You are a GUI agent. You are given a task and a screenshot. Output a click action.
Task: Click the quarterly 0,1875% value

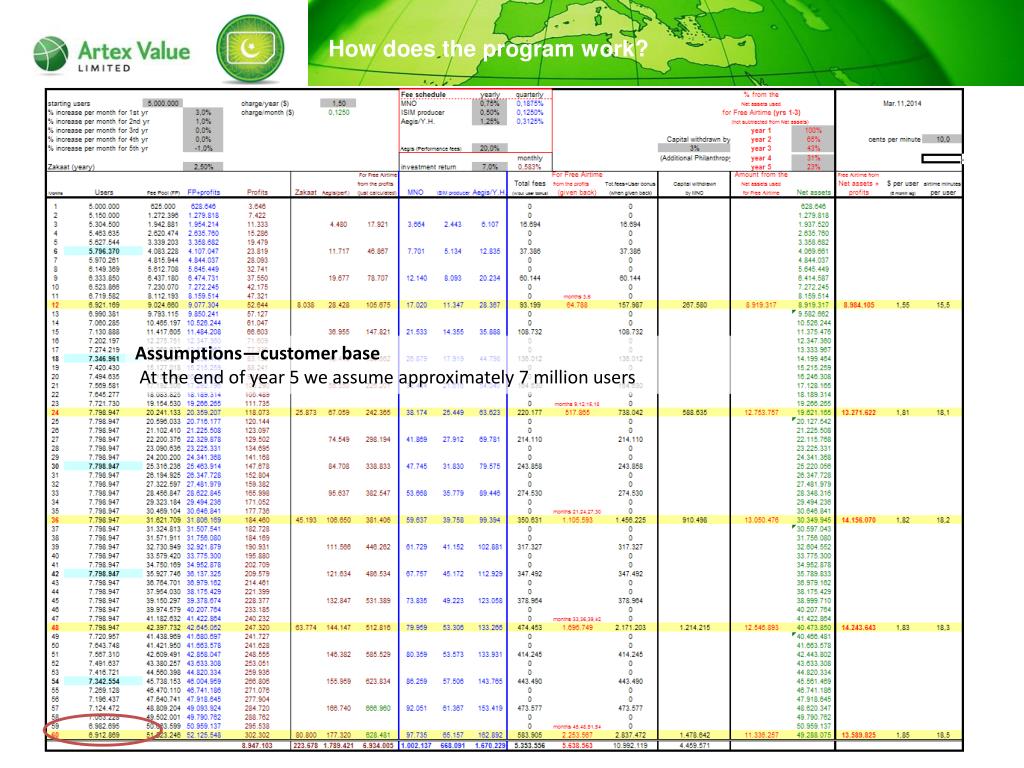click(x=530, y=103)
